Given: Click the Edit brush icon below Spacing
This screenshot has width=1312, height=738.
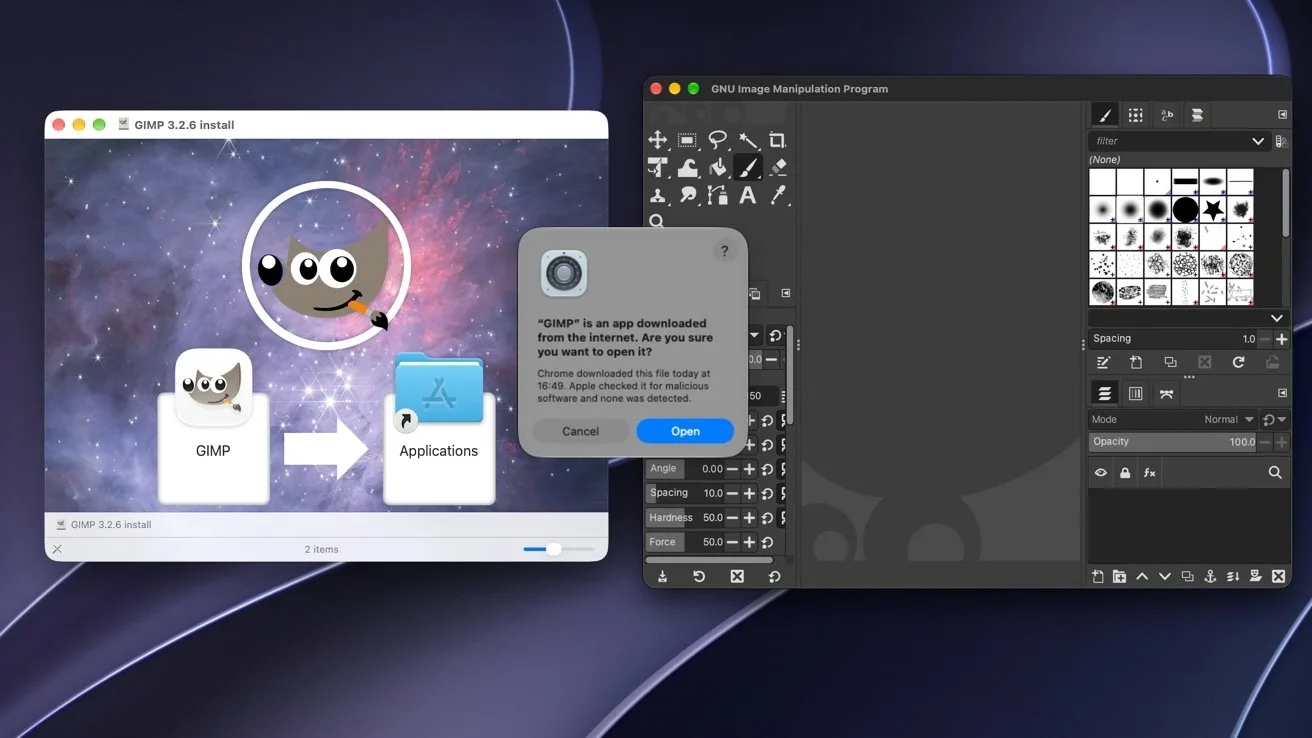Looking at the screenshot, I should [x=1103, y=362].
